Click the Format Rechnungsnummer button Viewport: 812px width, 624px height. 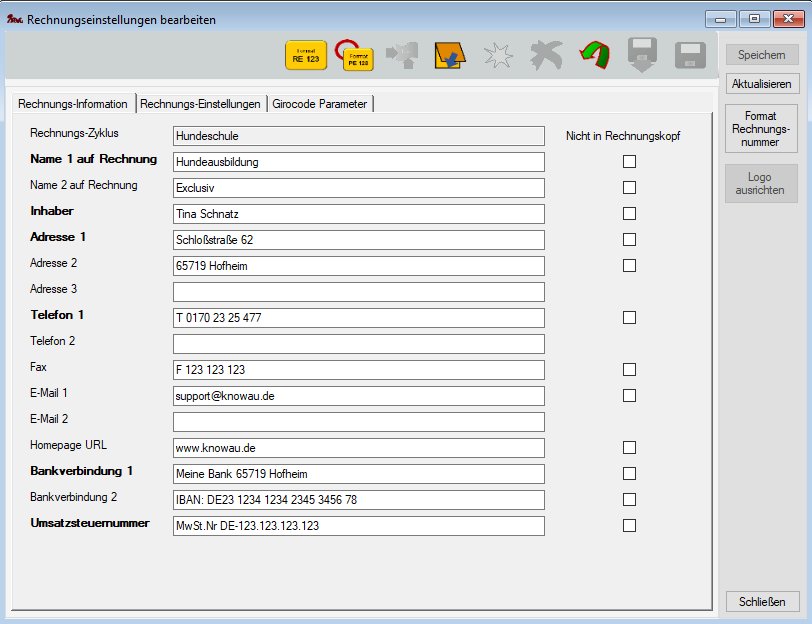[761, 128]
